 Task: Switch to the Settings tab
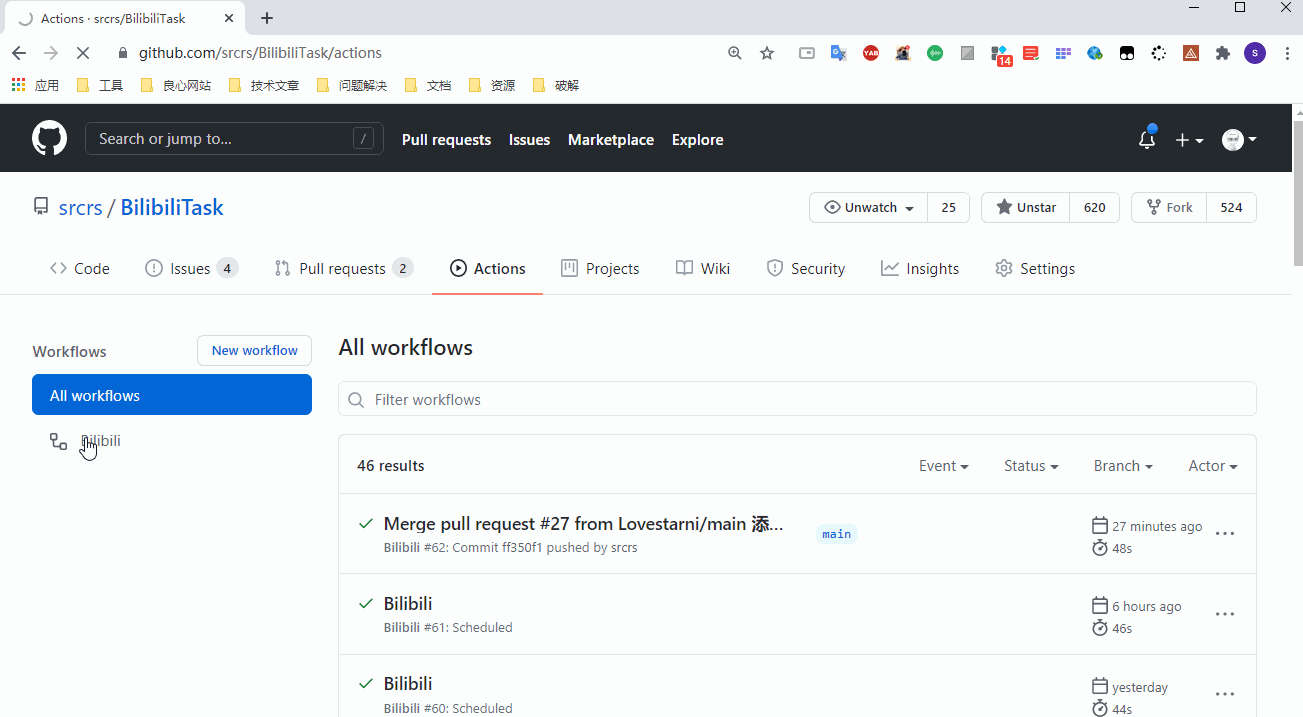click(x=1035, y=268)
